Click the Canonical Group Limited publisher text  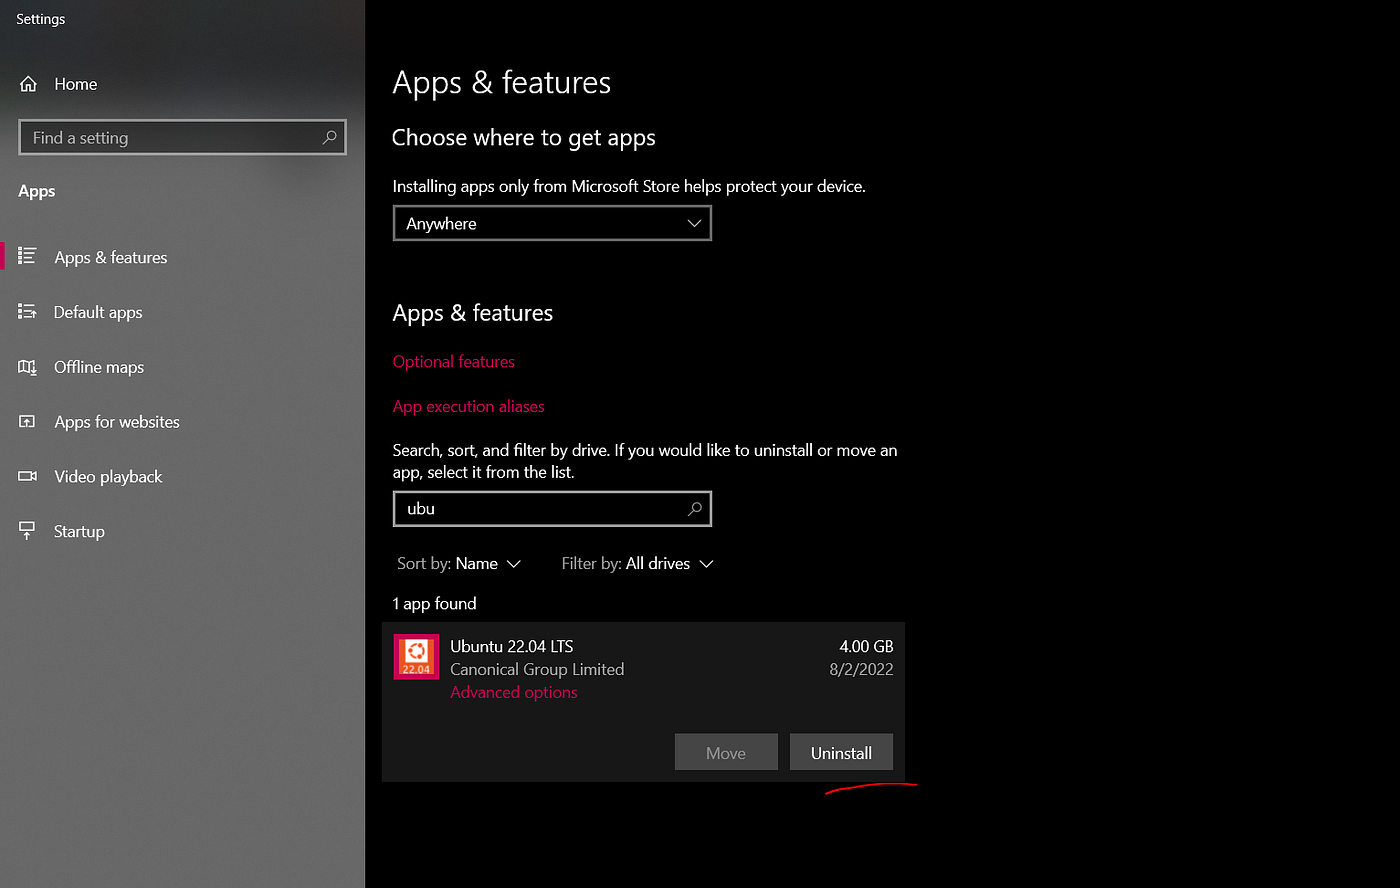pos(537,669)
